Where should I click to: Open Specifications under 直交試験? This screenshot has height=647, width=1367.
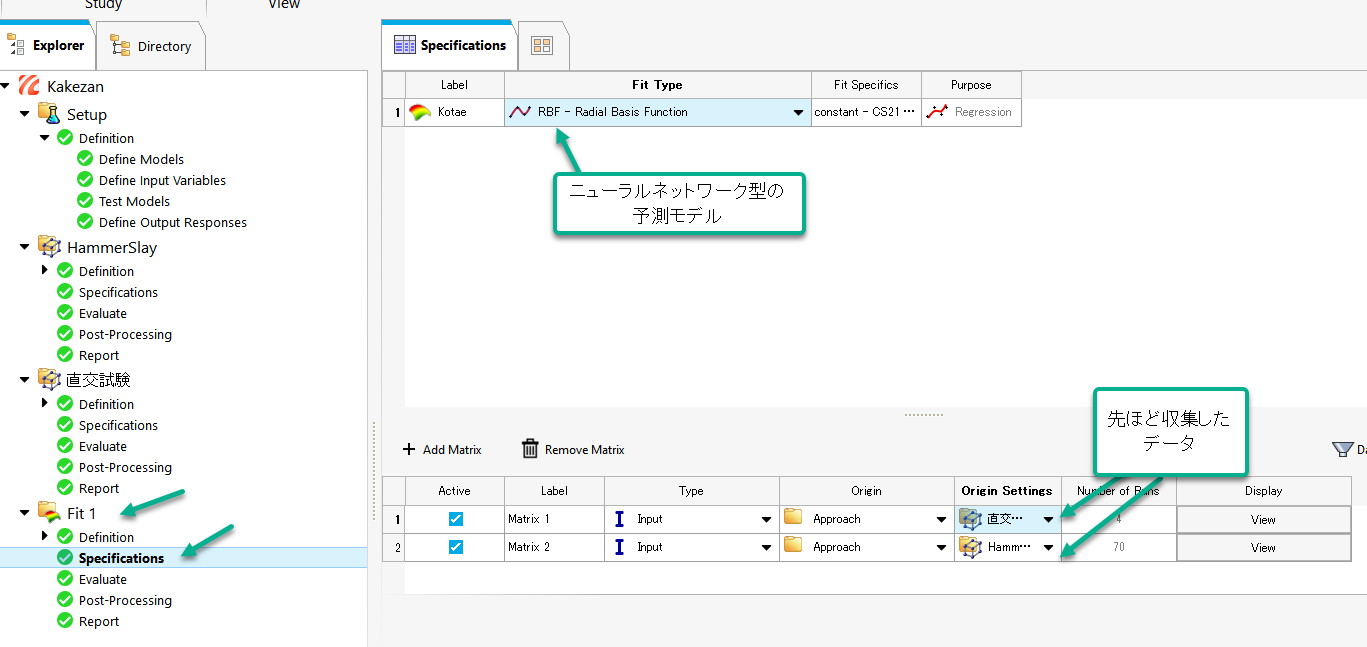[118, 425]
